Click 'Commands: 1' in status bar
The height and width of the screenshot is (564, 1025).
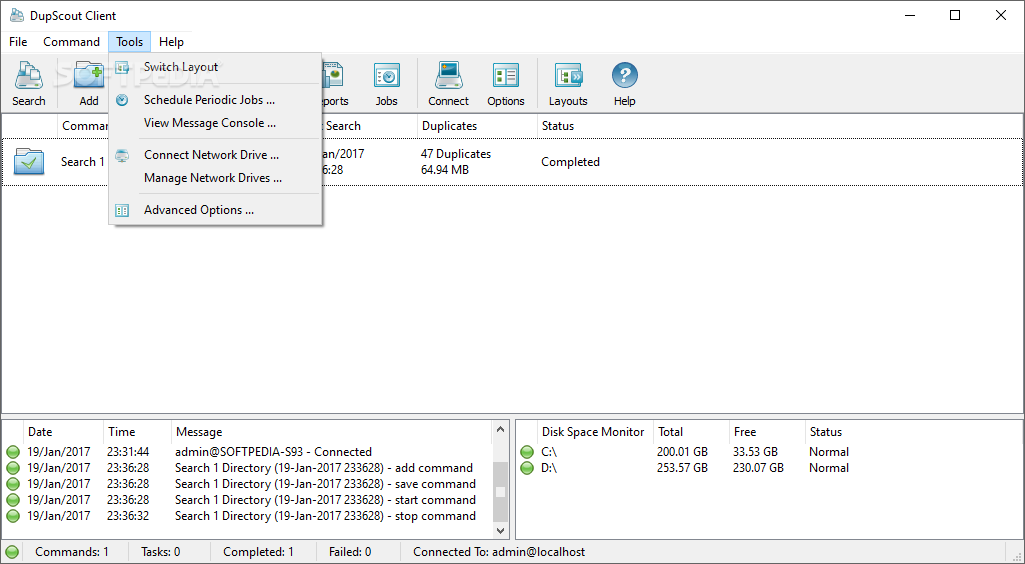(72, 552)
